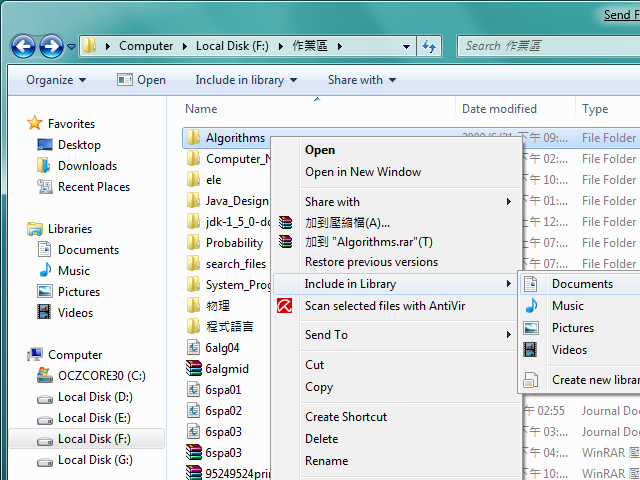The image size is (640, 480).
Task: Click Music note icon in sidebar Libraries
Action: coord(45,270)
